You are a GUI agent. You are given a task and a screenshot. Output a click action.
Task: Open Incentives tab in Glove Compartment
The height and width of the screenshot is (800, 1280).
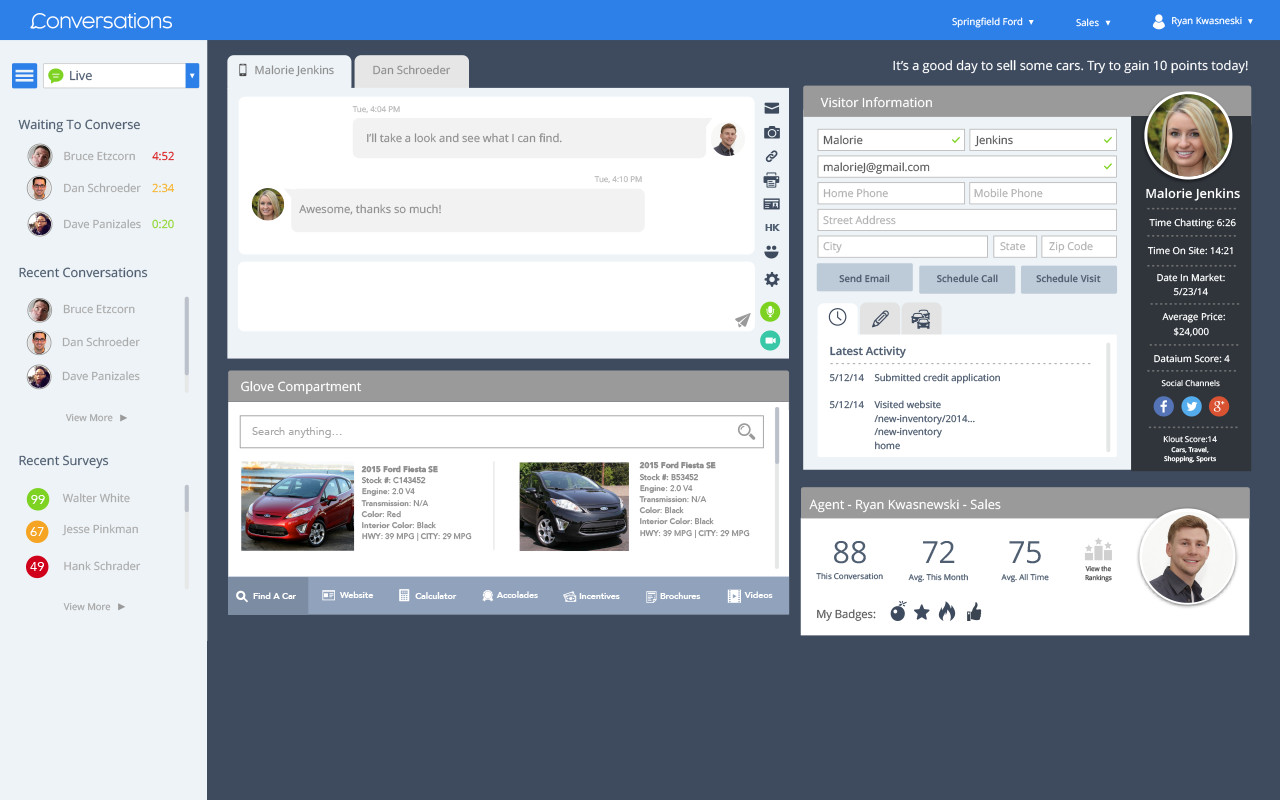(591, 596)
